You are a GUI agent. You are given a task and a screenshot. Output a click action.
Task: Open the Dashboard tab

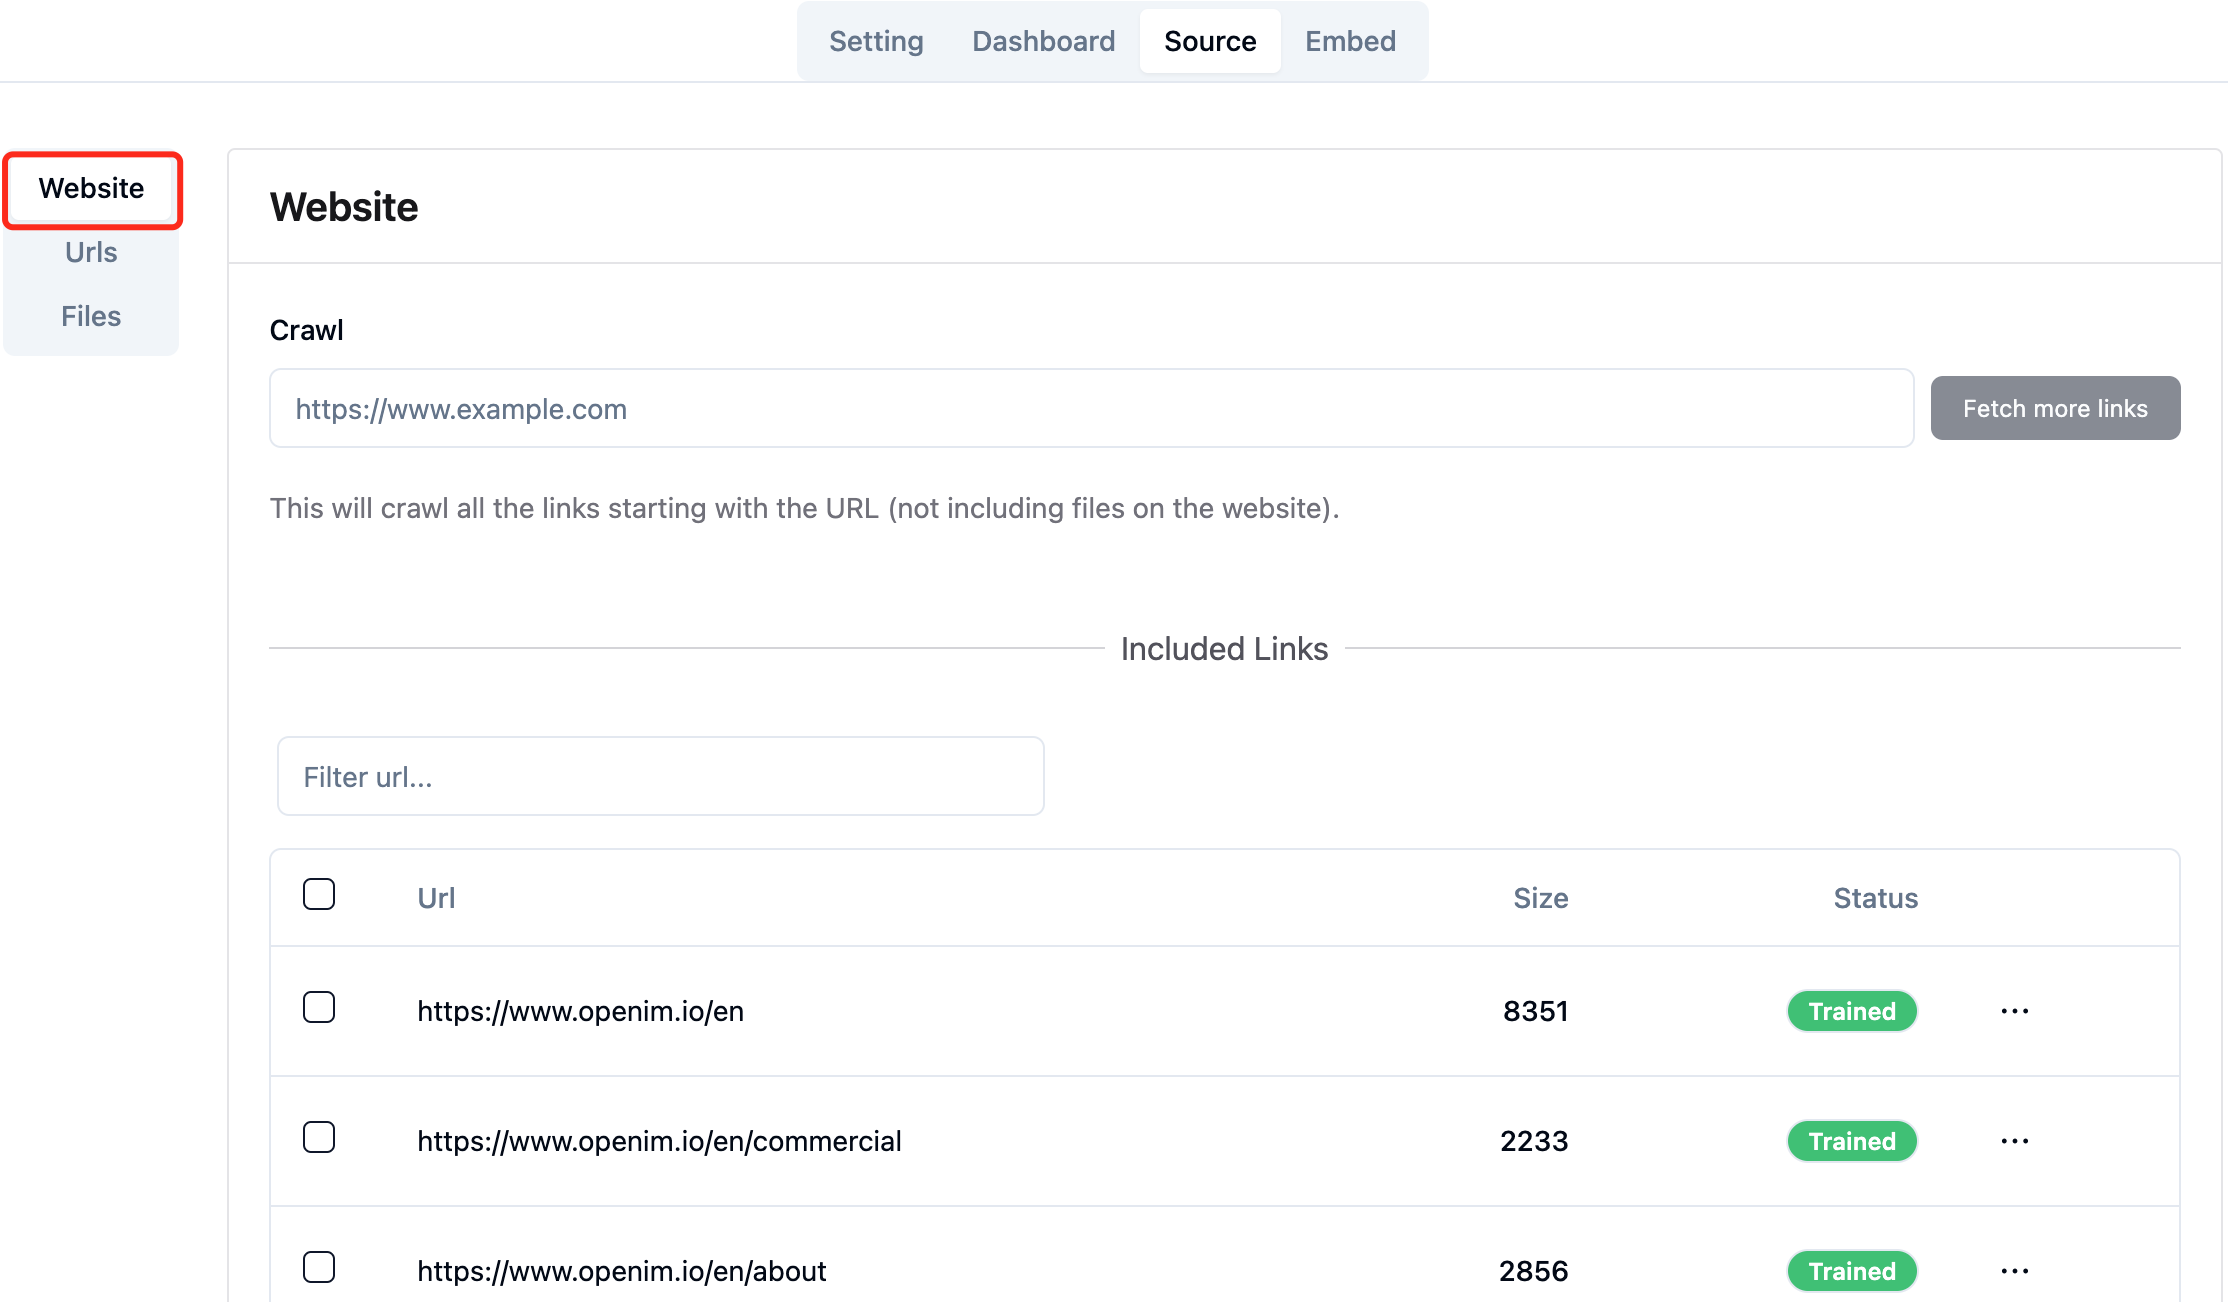pos(1043,41)
